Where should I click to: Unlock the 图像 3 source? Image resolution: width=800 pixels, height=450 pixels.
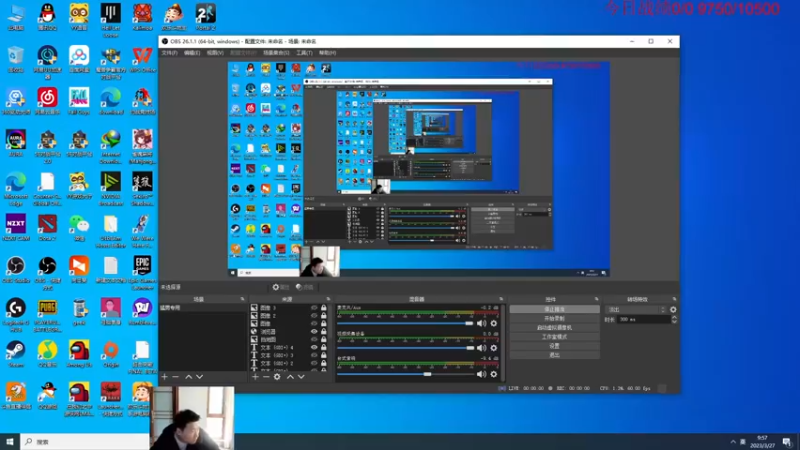[x=323, y=308]
